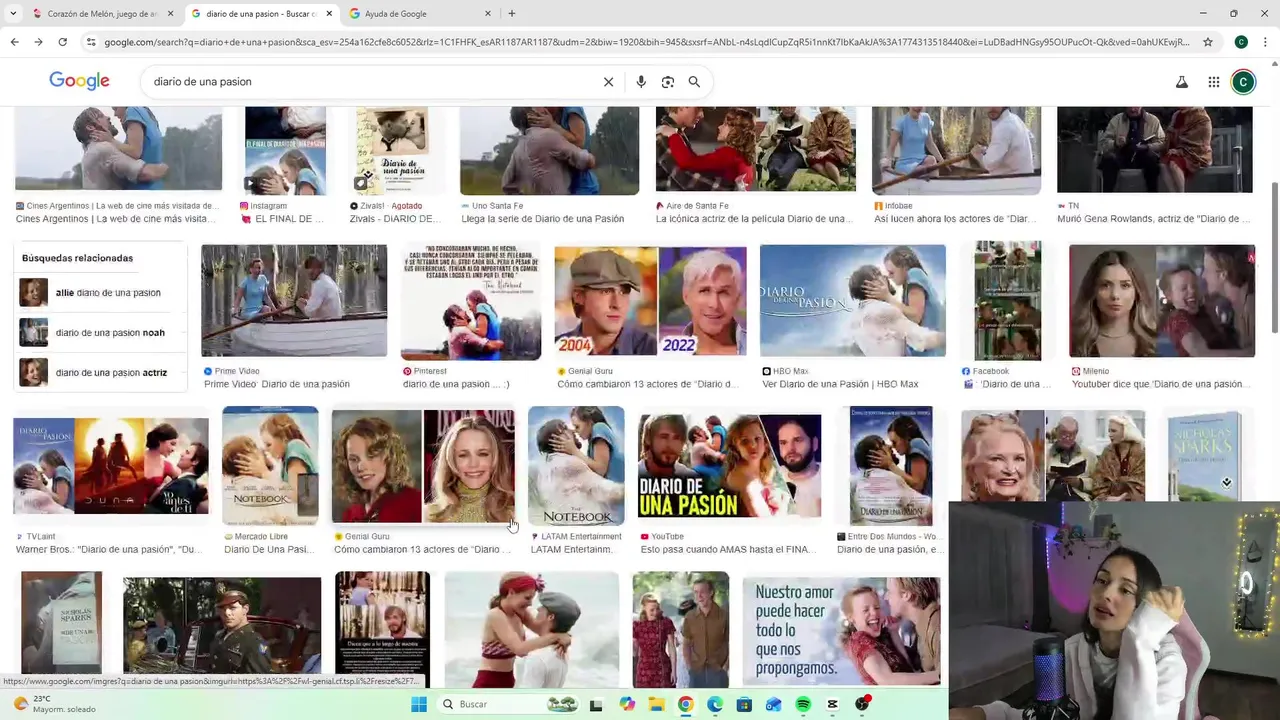1280x720 pixels.
Task: Open the tab search chevron at top left
Action: coord(11,14)
